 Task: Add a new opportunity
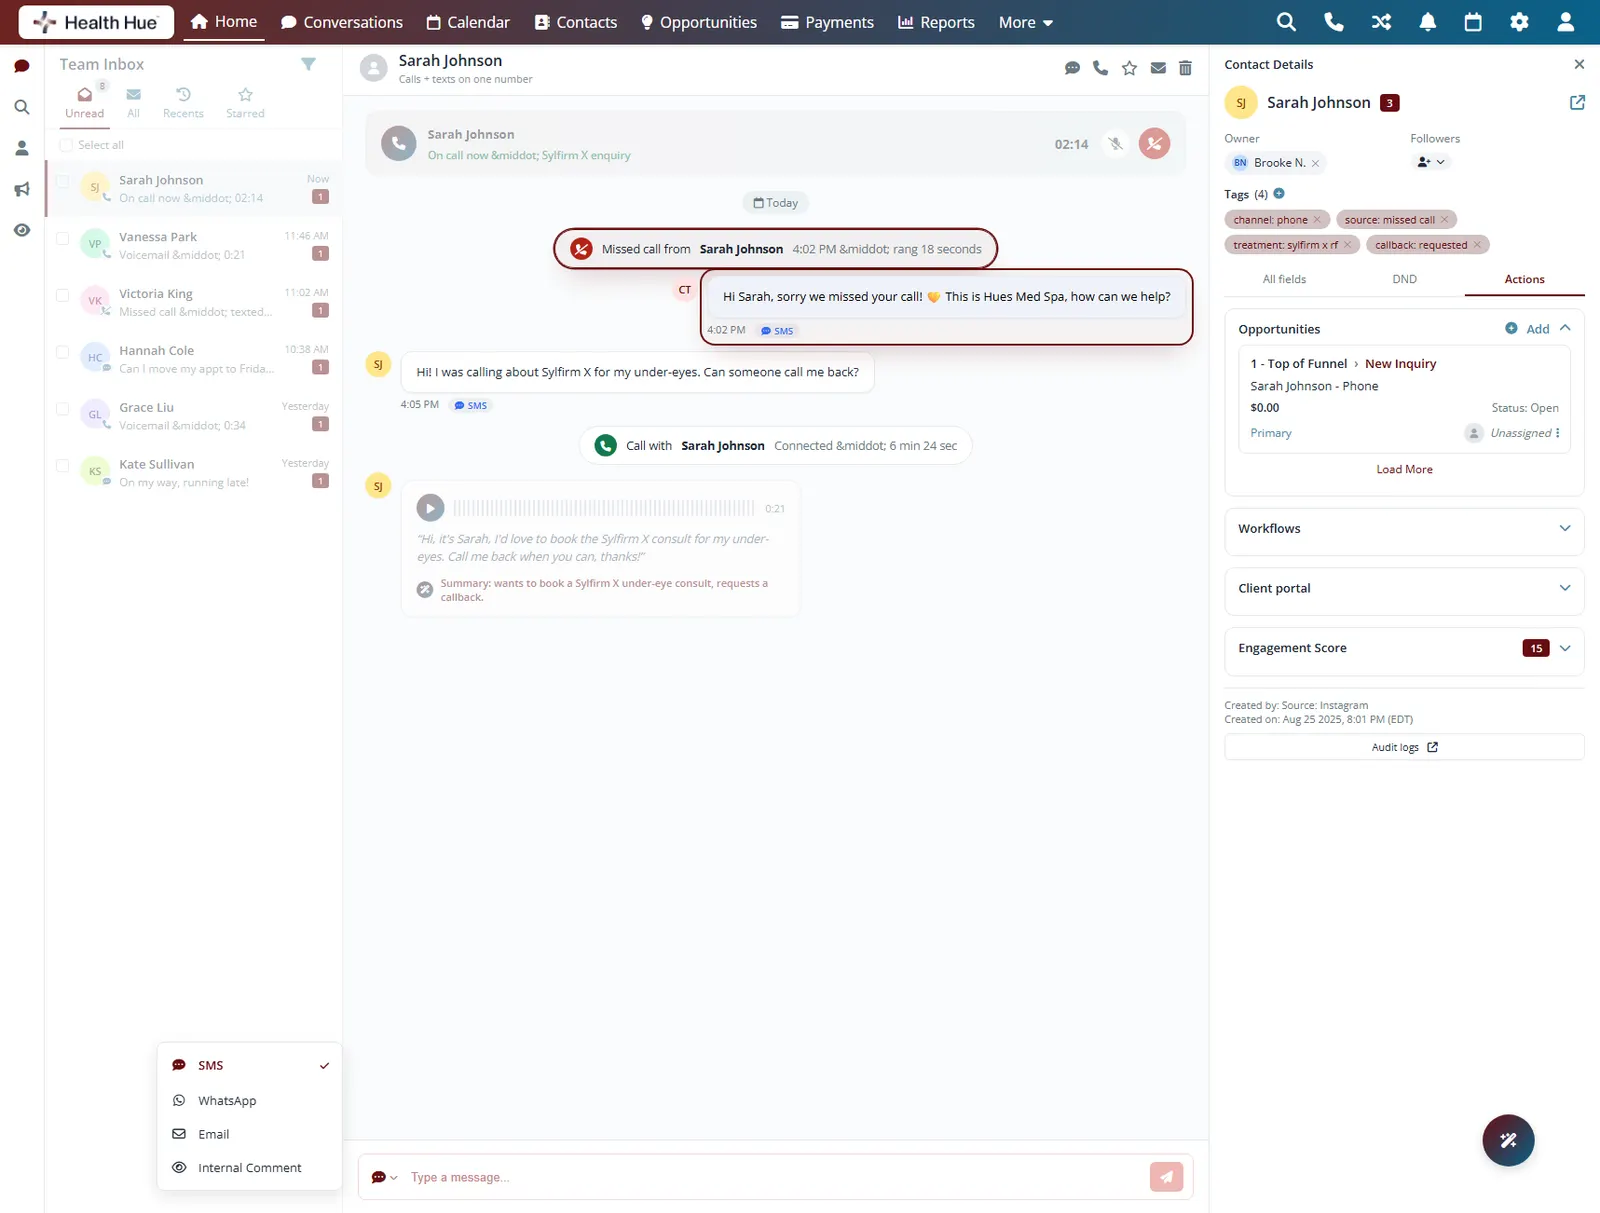1527,328
